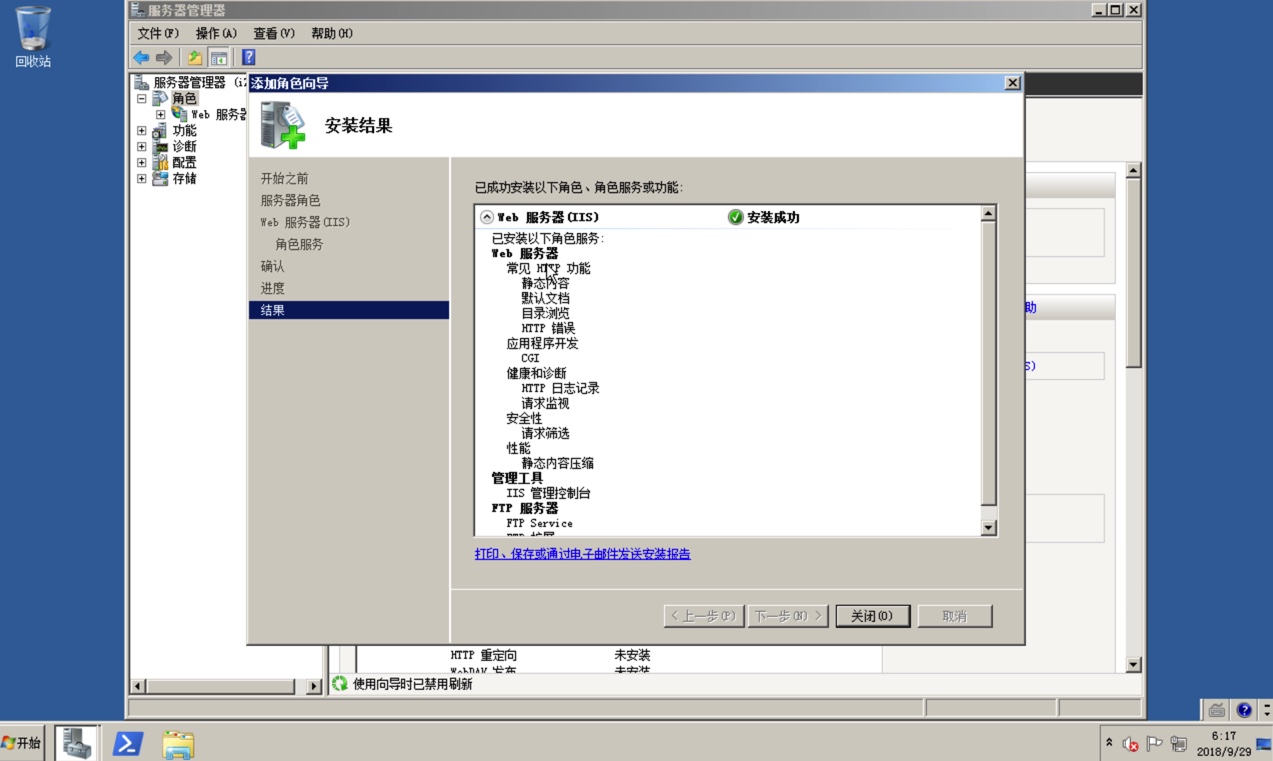Viewport: 1273px width, 761px height.
Task: Click the tree pane horizontal scroll right arrow
Action: pos(314,686)
